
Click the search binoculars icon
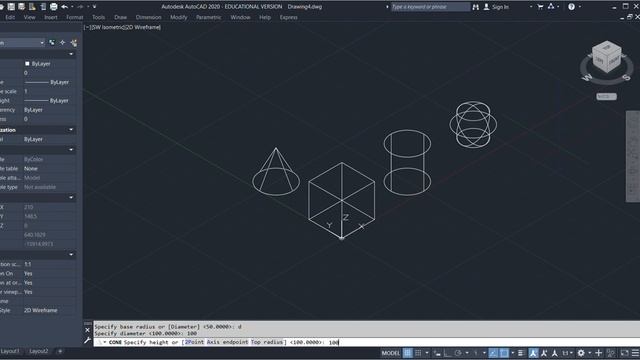point(476,7)
